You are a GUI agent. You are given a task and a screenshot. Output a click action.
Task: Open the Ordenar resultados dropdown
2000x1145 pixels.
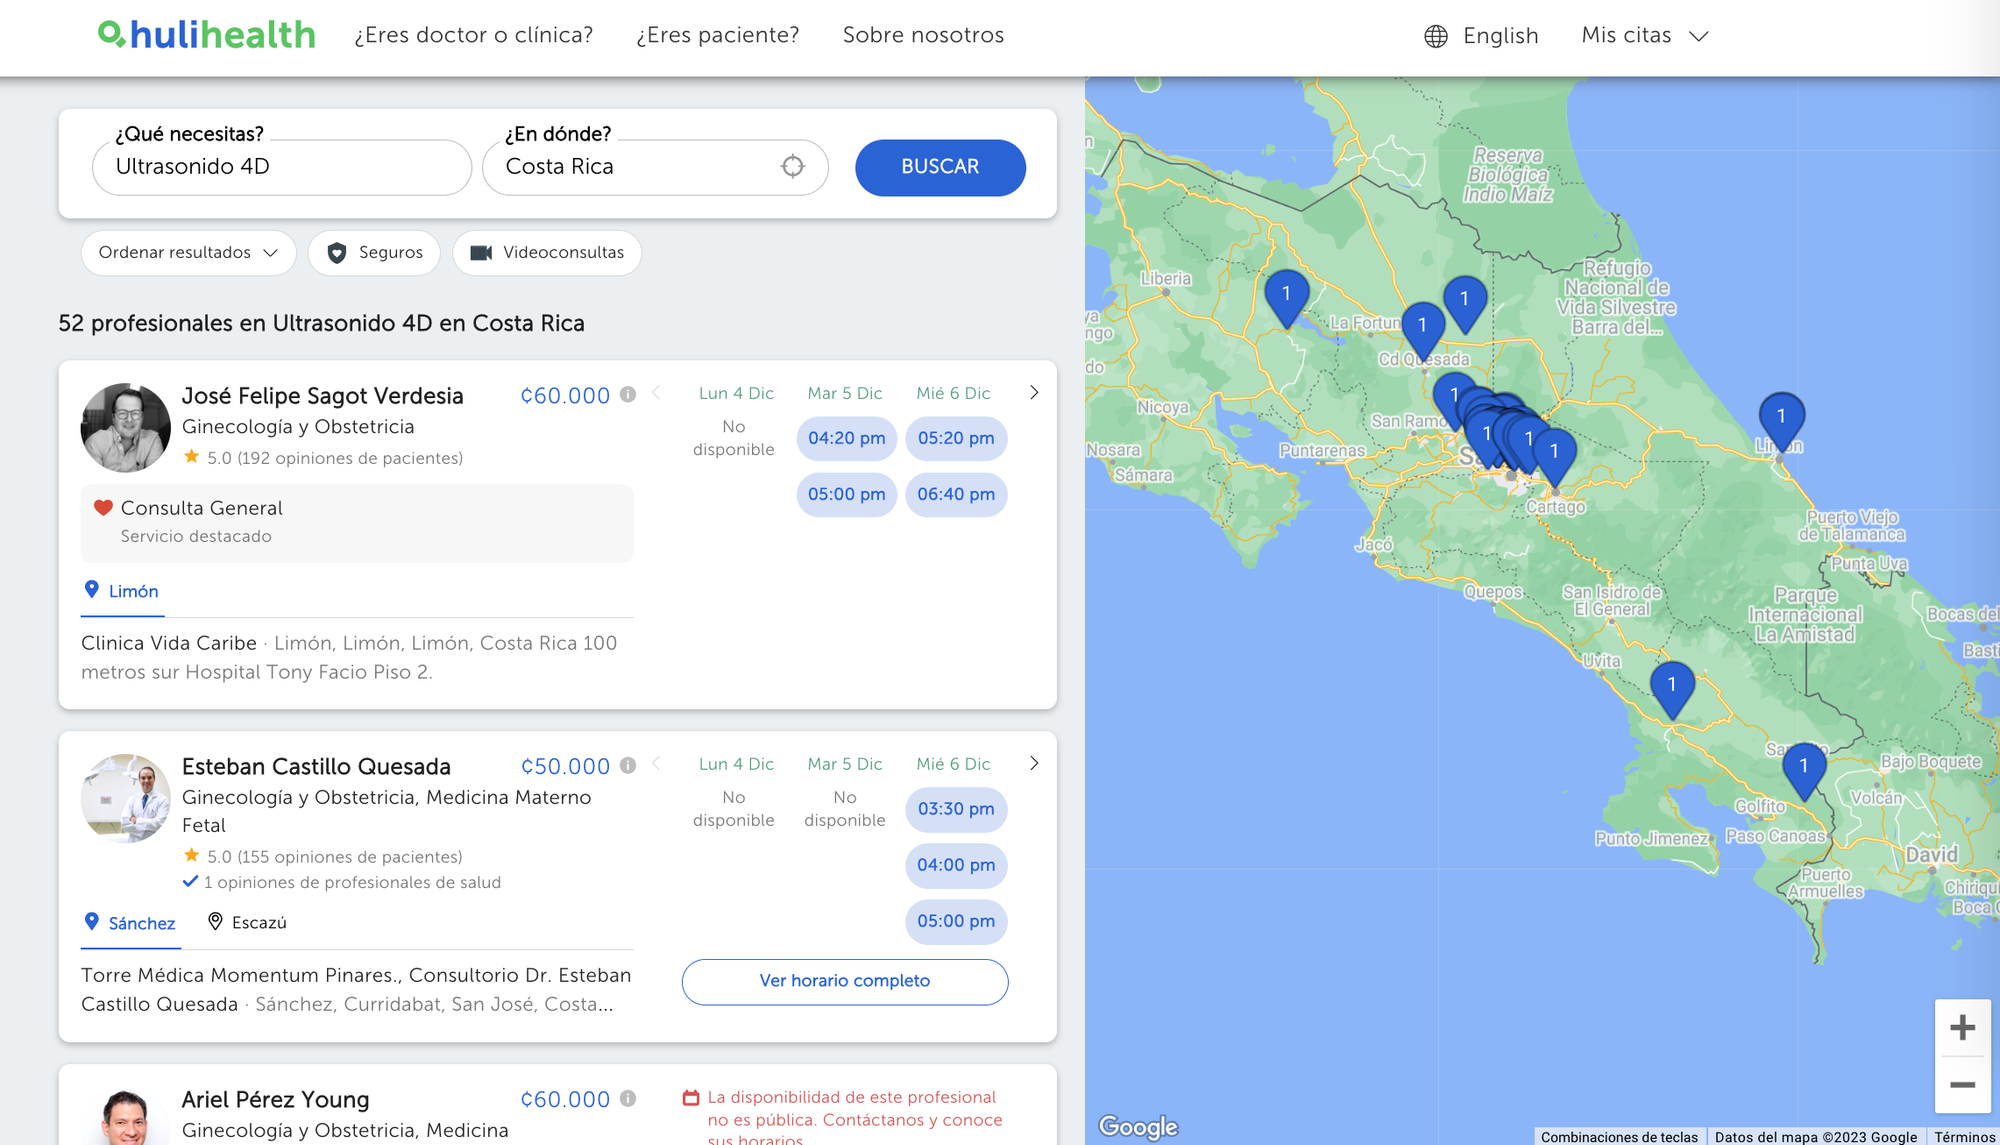(188, 253)
